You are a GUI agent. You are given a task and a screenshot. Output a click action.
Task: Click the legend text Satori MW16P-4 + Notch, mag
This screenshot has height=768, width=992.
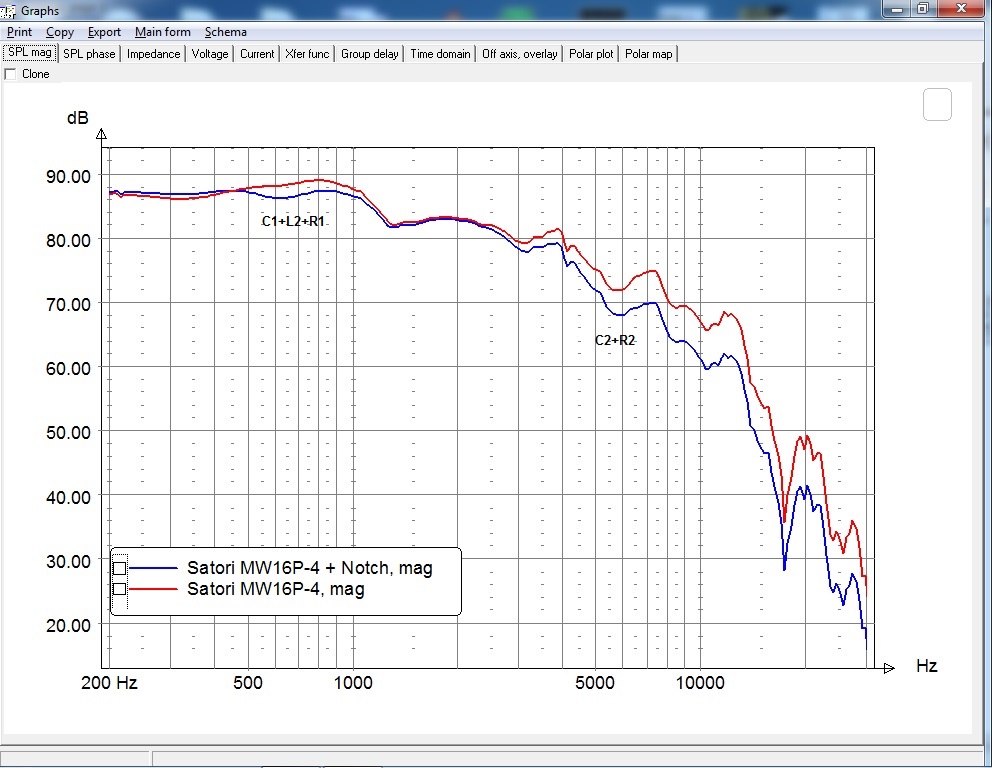pyautogui.click(x=309, y=568)
